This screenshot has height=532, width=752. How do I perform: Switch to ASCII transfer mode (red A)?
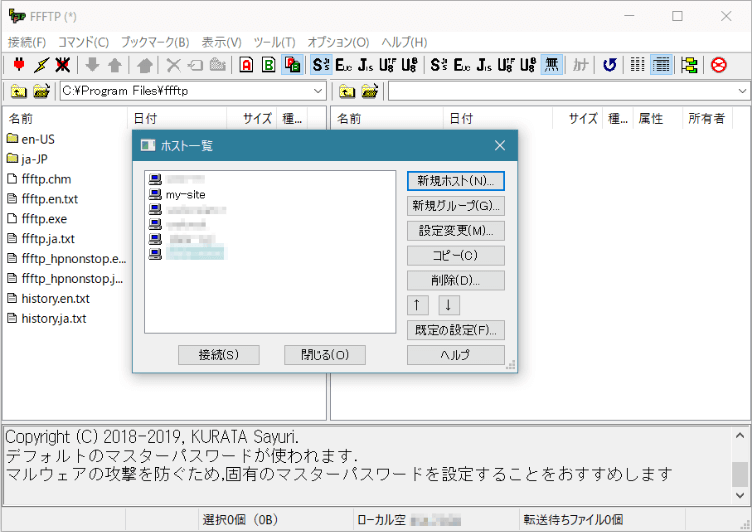coord(247,65)
